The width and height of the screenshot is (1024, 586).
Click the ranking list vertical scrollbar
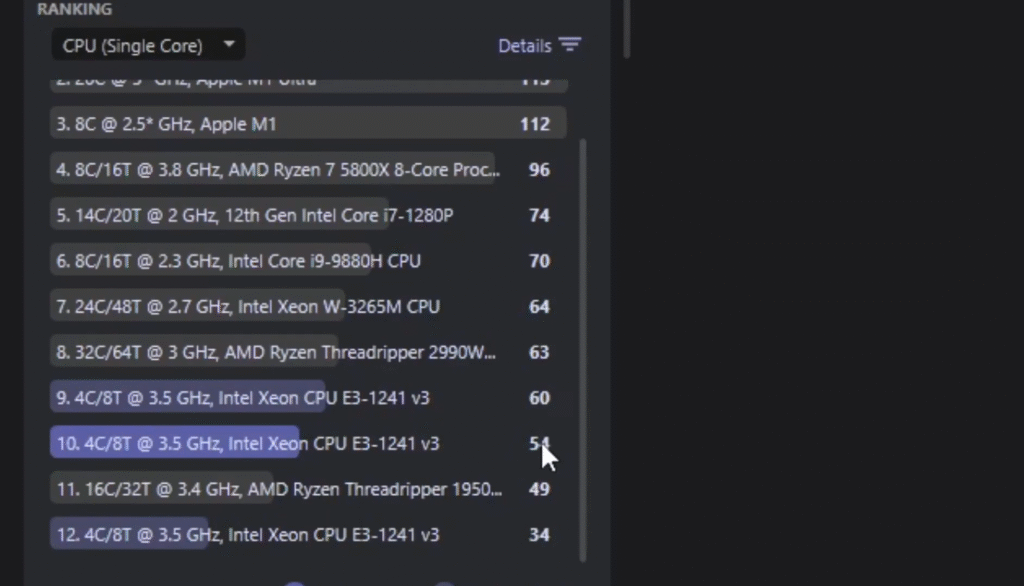[x=584, y=350]
